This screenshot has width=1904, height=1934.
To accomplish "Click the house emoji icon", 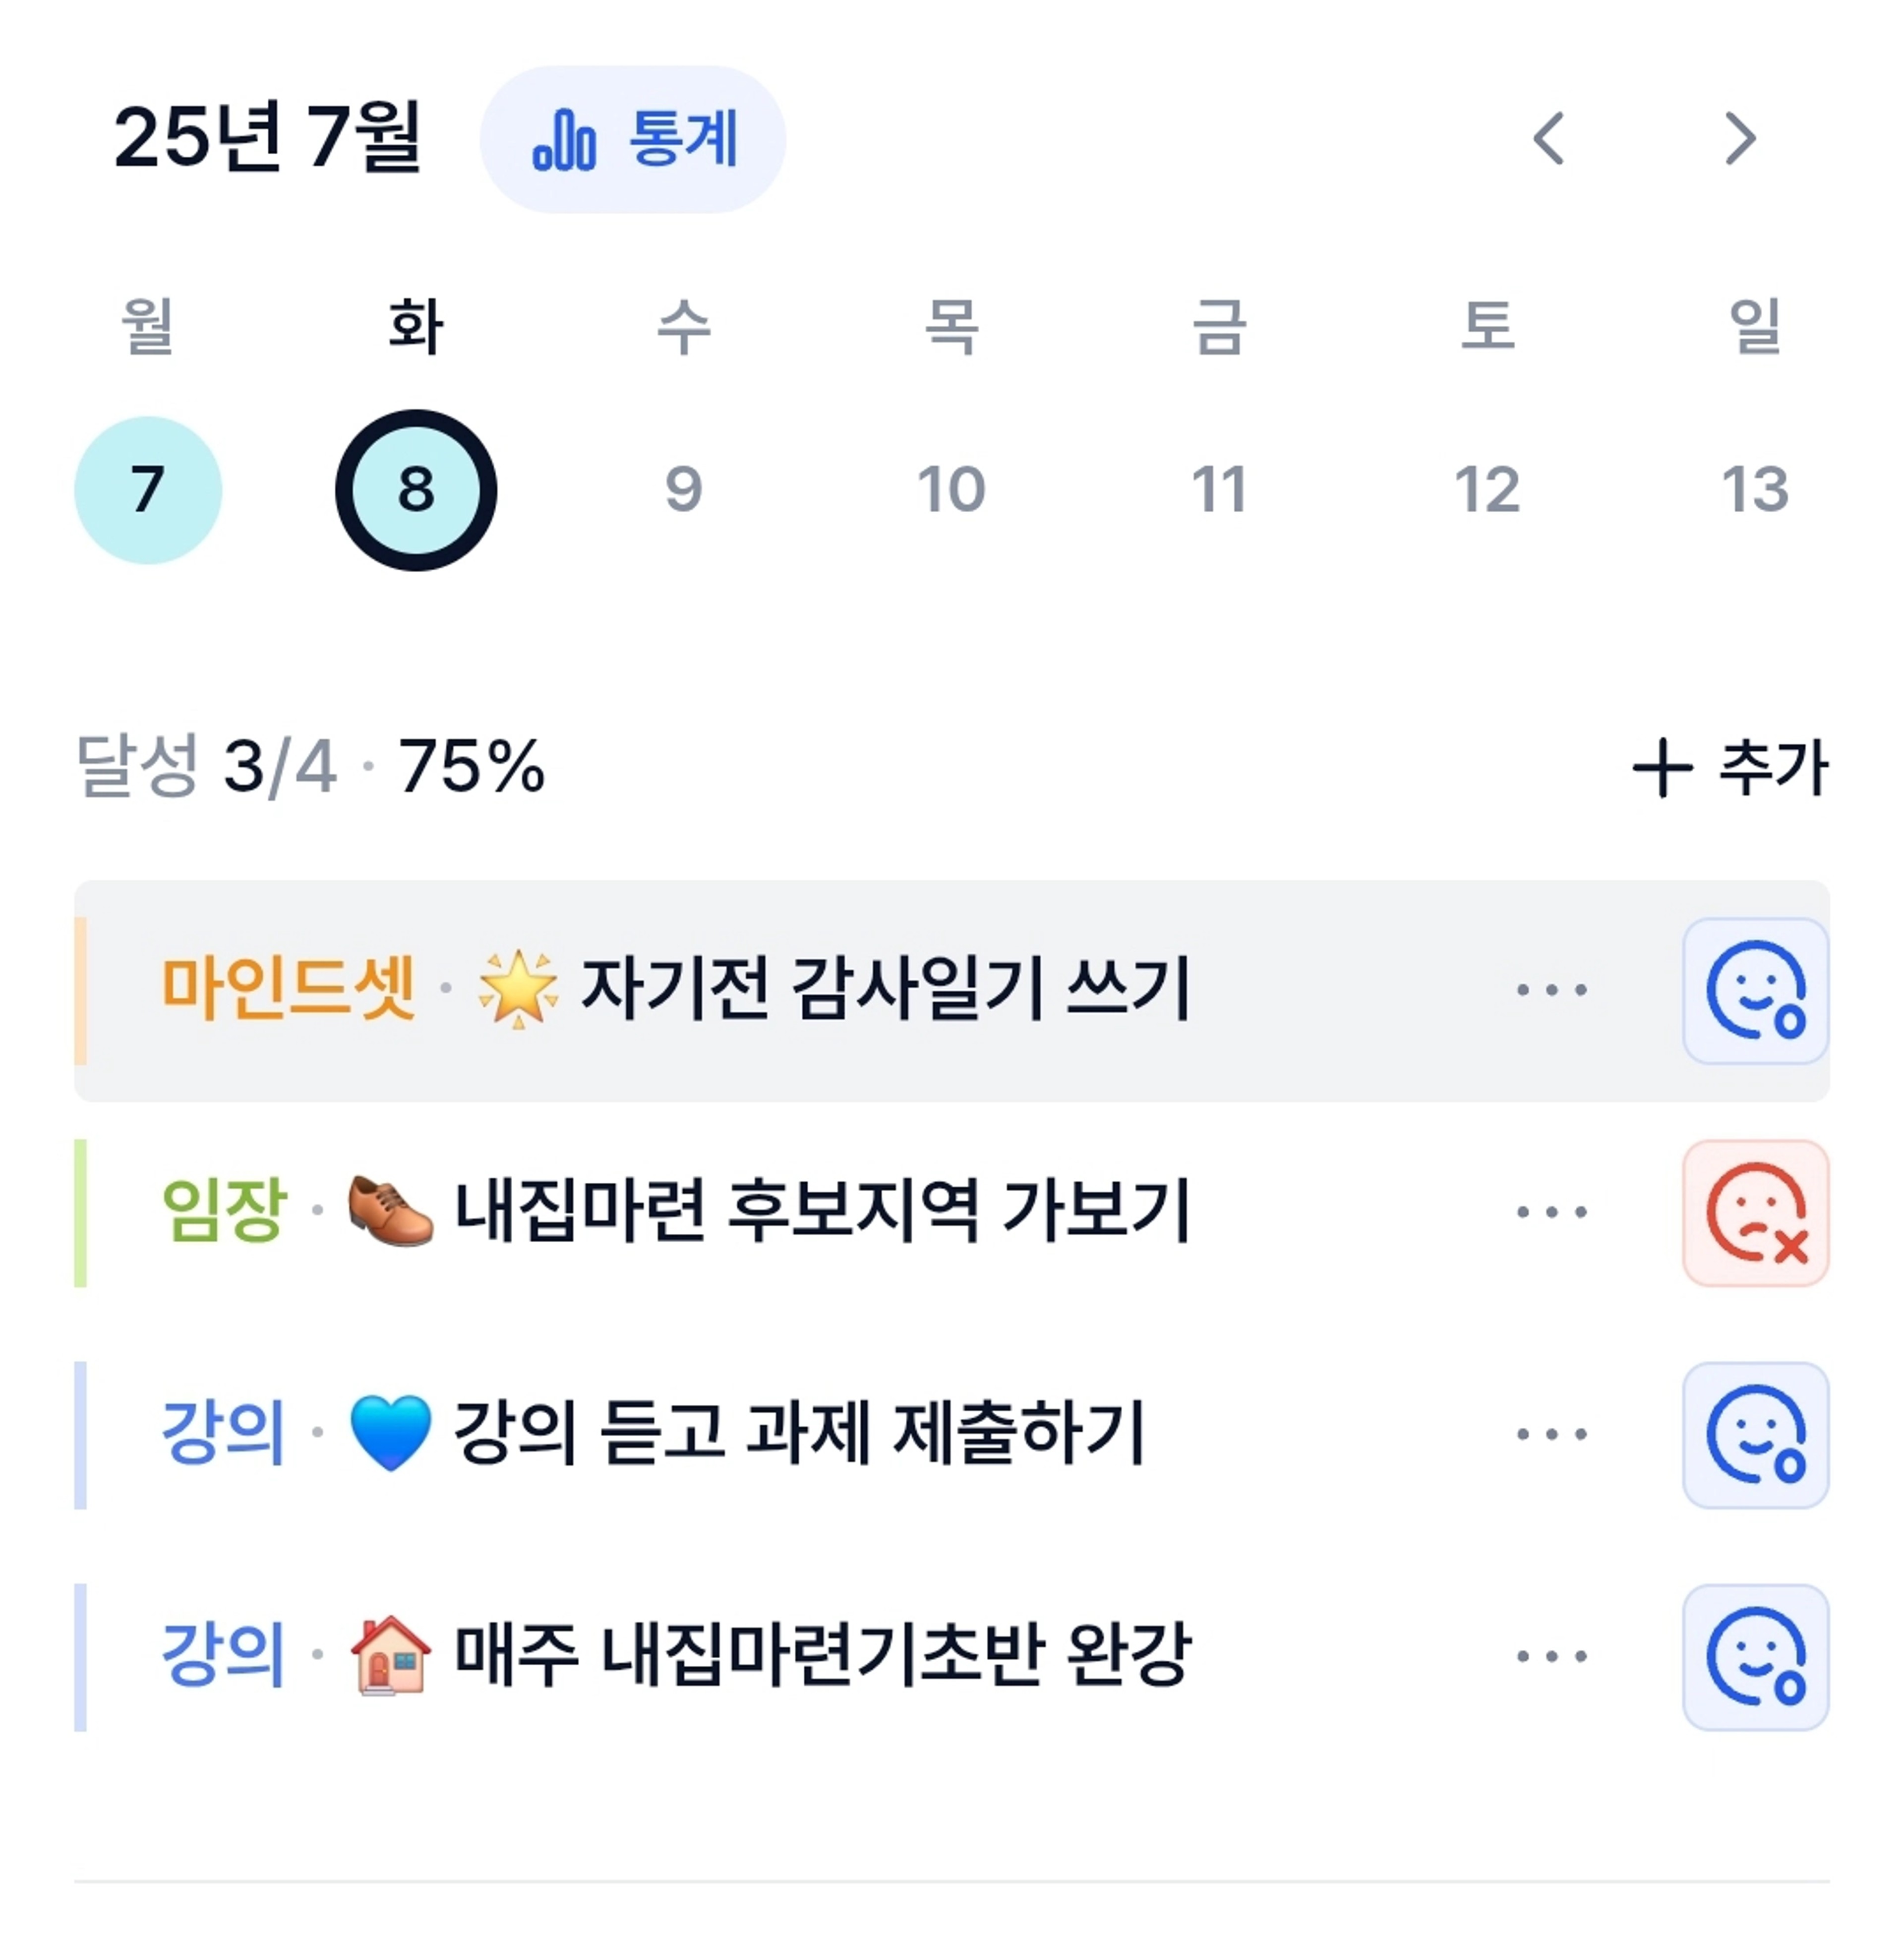I will click(x=390, y=1655).
